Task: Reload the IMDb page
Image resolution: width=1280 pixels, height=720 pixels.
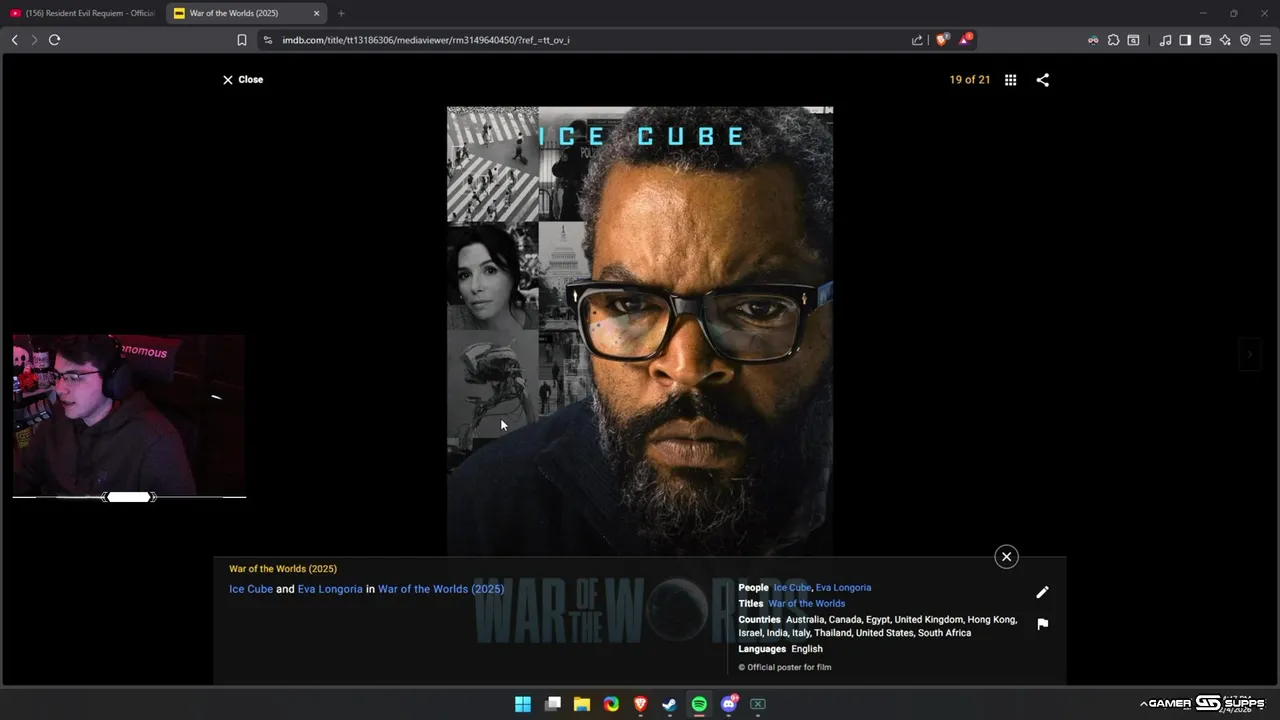Action: (x=54, y=40)
